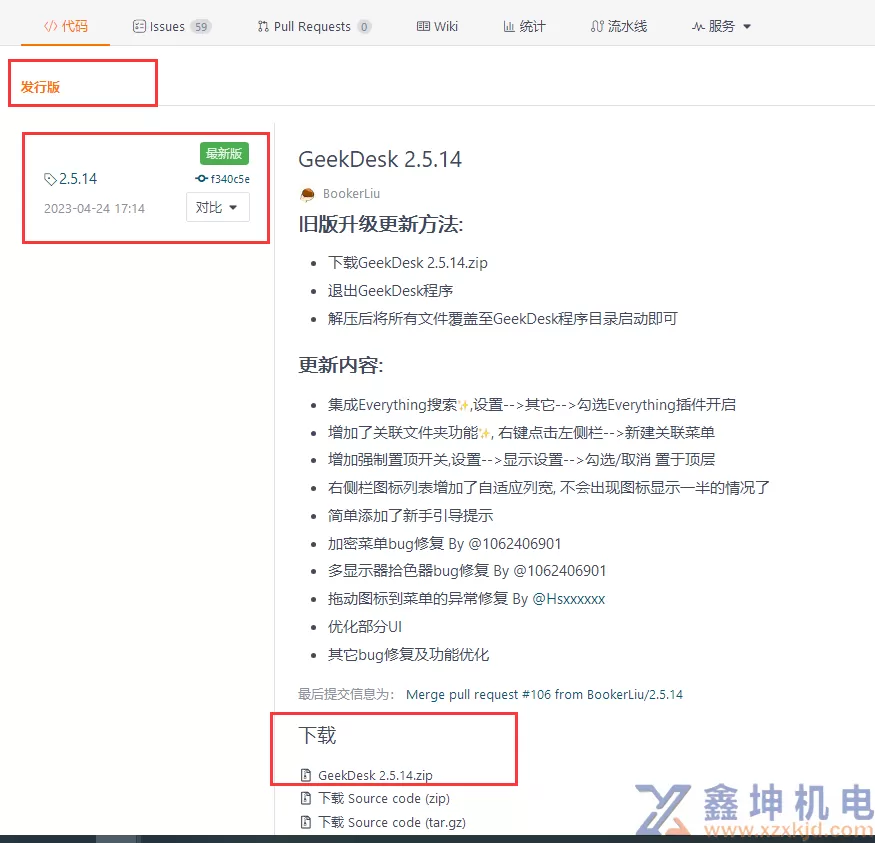The height and width of the screenshot is (843, 875).
Task: Open the 统计 statistics tab
Action: click(x=524, y=26)
